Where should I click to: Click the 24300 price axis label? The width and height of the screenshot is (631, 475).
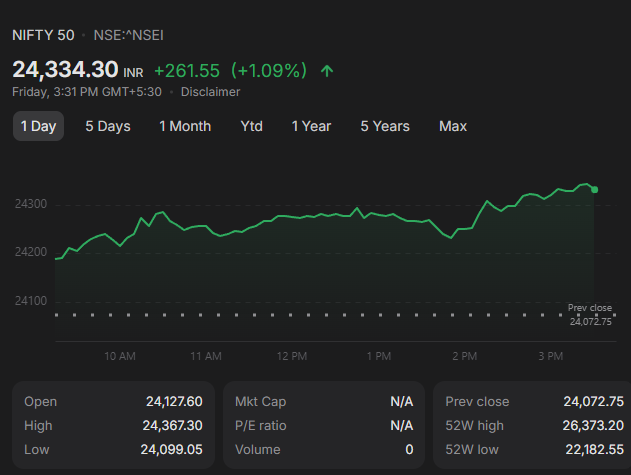coord(31,204)
